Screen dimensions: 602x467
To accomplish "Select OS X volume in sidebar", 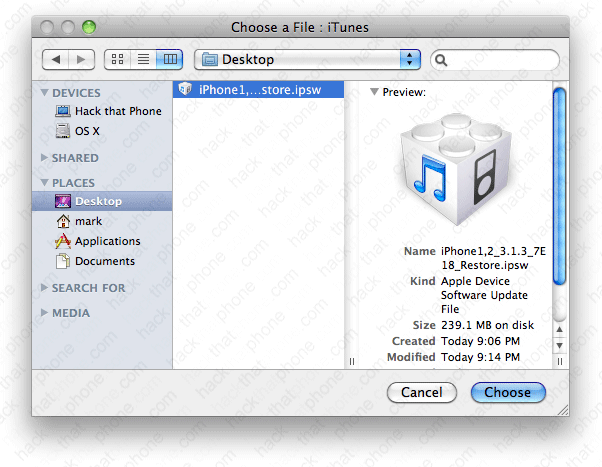I will (x=88, y=130).
